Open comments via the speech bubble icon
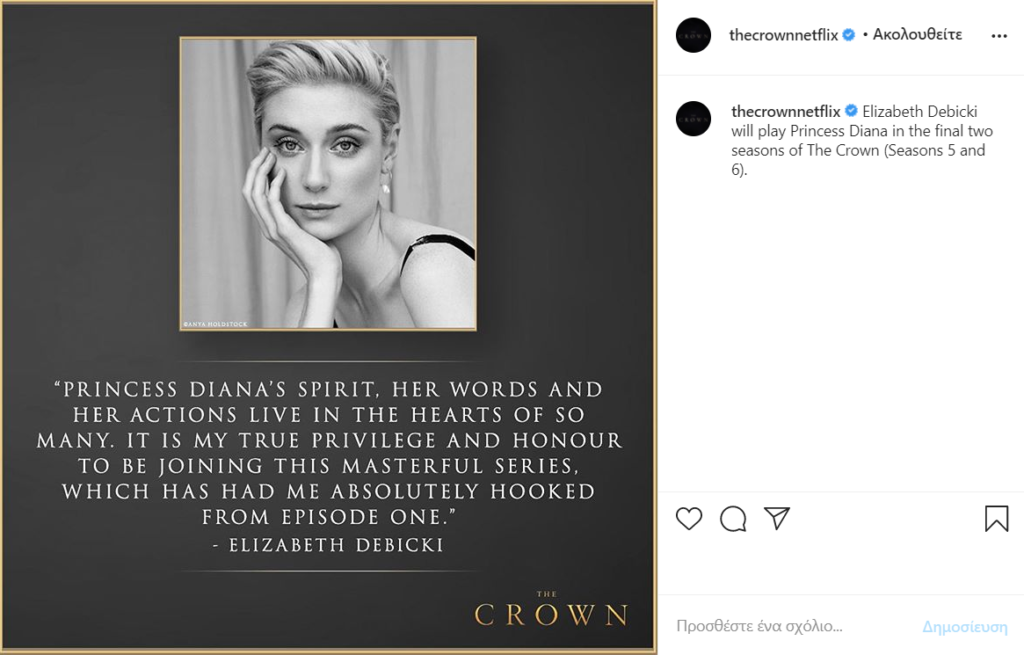The width and height of the screenshot is (1024, 655). pos(733,518)
